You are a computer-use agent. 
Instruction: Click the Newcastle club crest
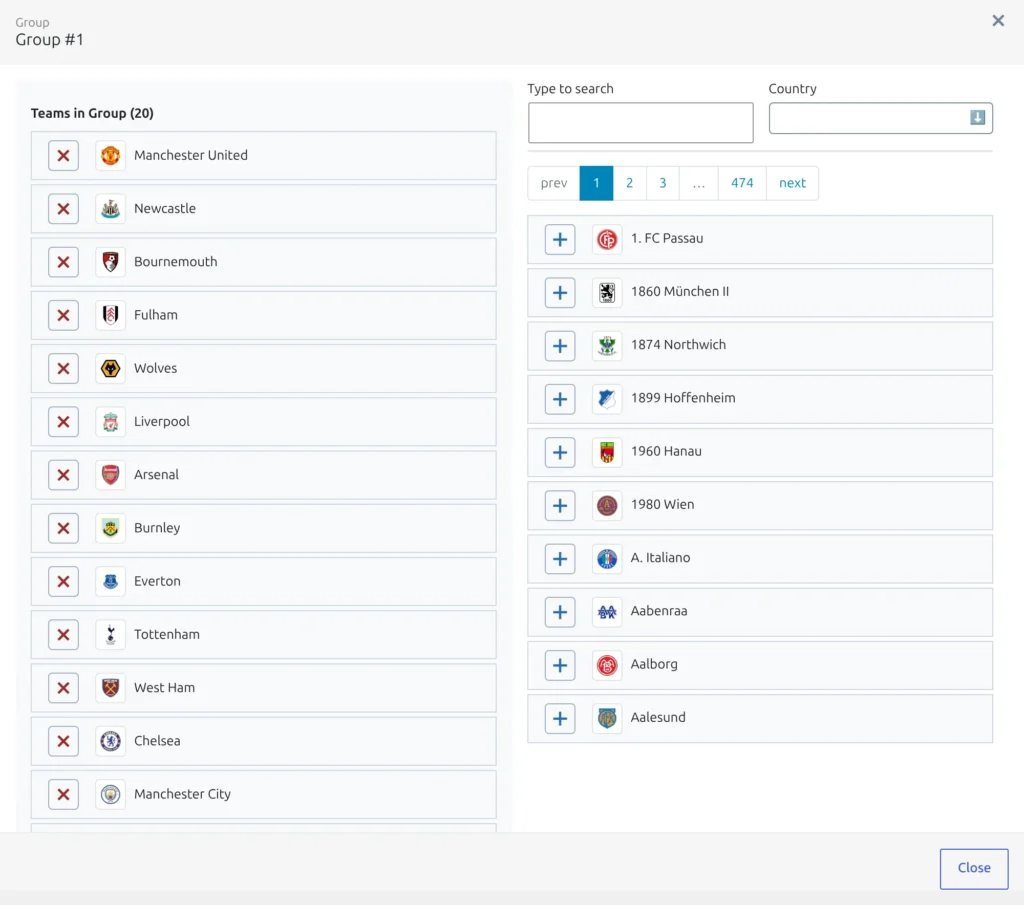(110, 209)
